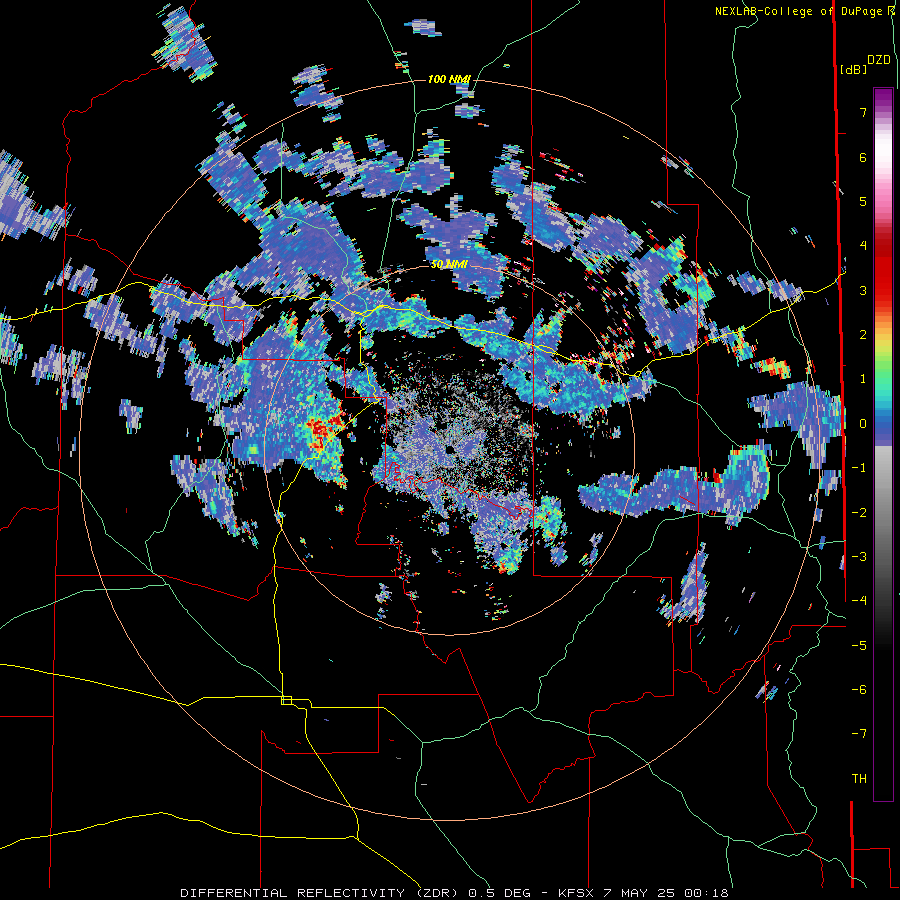The image size is (900, 900).
Task: Click the "100 NMI" range ring label
Action: 449,79
